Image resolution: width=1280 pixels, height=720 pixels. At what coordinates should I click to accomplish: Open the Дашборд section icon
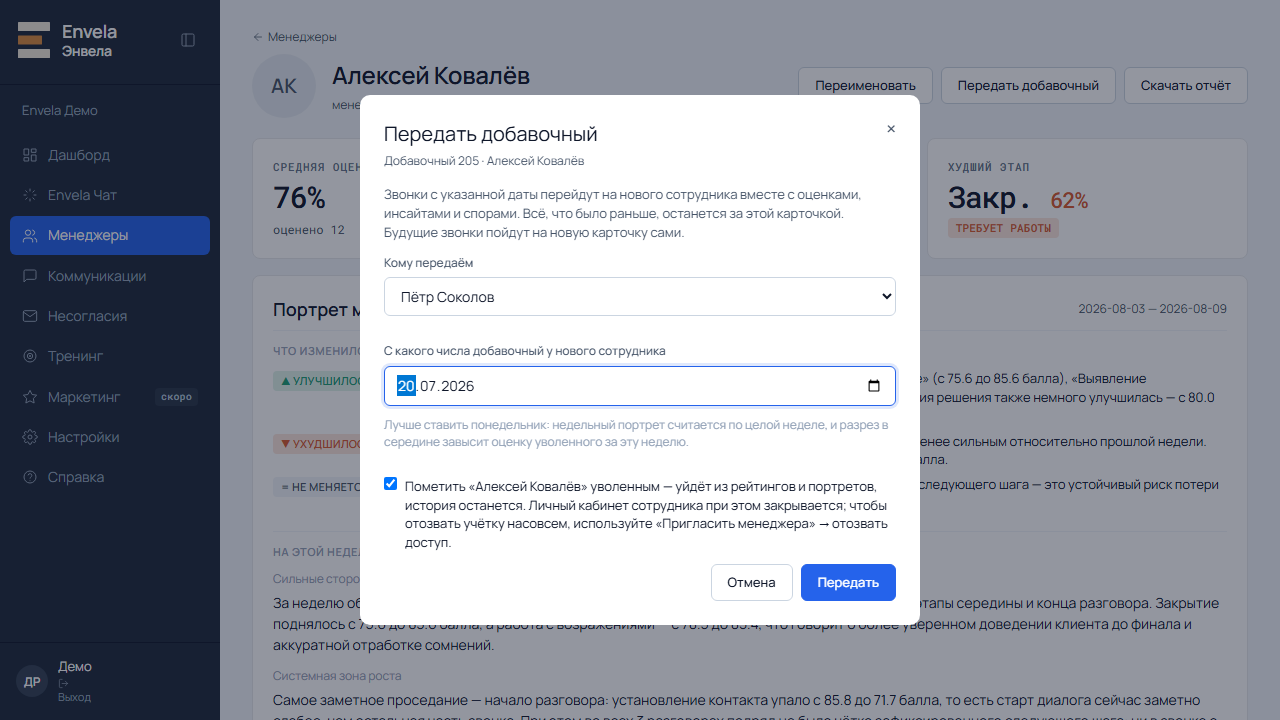[30, 155]
